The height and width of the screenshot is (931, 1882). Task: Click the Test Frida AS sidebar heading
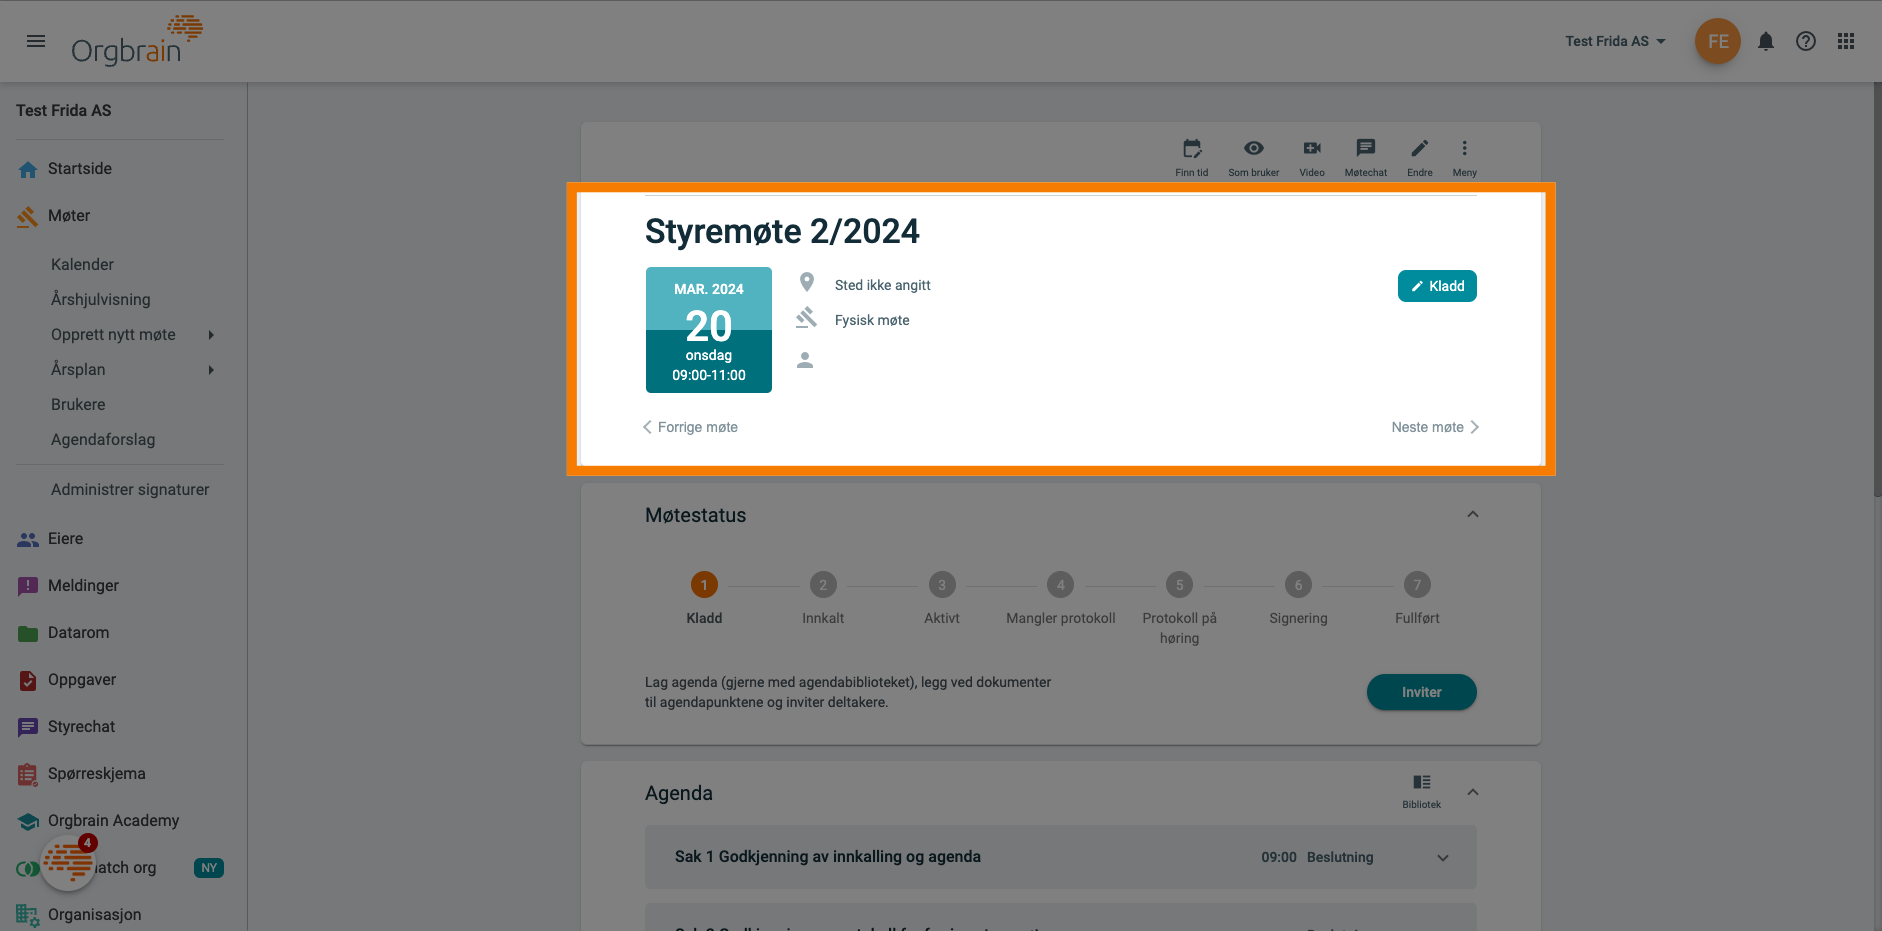point(64,111)
